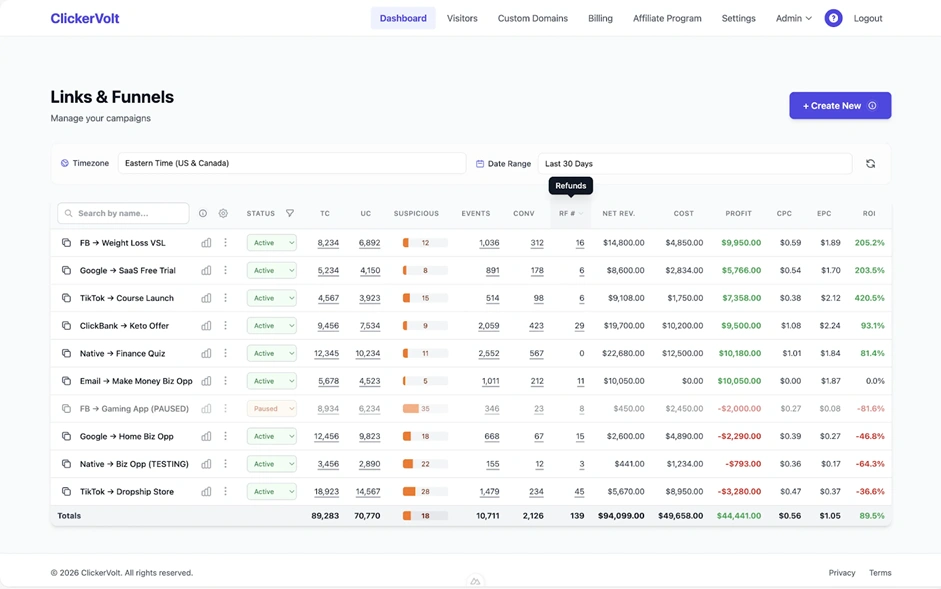Open three-dot menu for TikTok → Course Launch

[x=226, y=298]
